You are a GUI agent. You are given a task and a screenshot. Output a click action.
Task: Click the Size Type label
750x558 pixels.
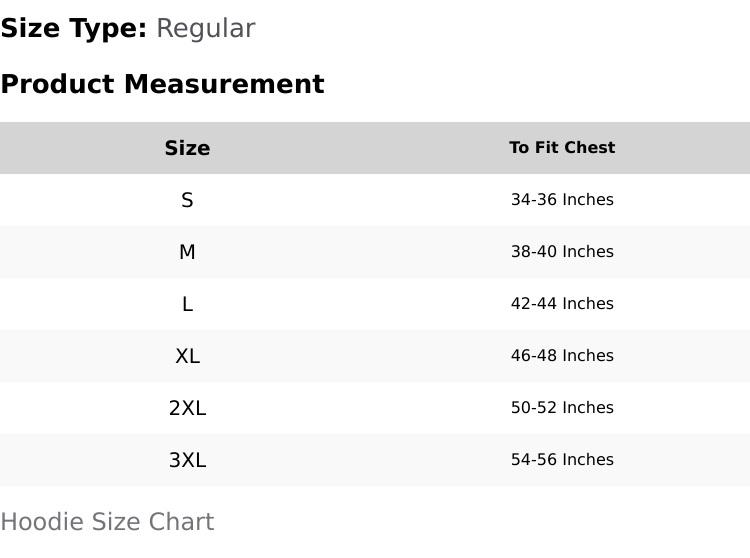pyautogui.click(x=74, y=29)
